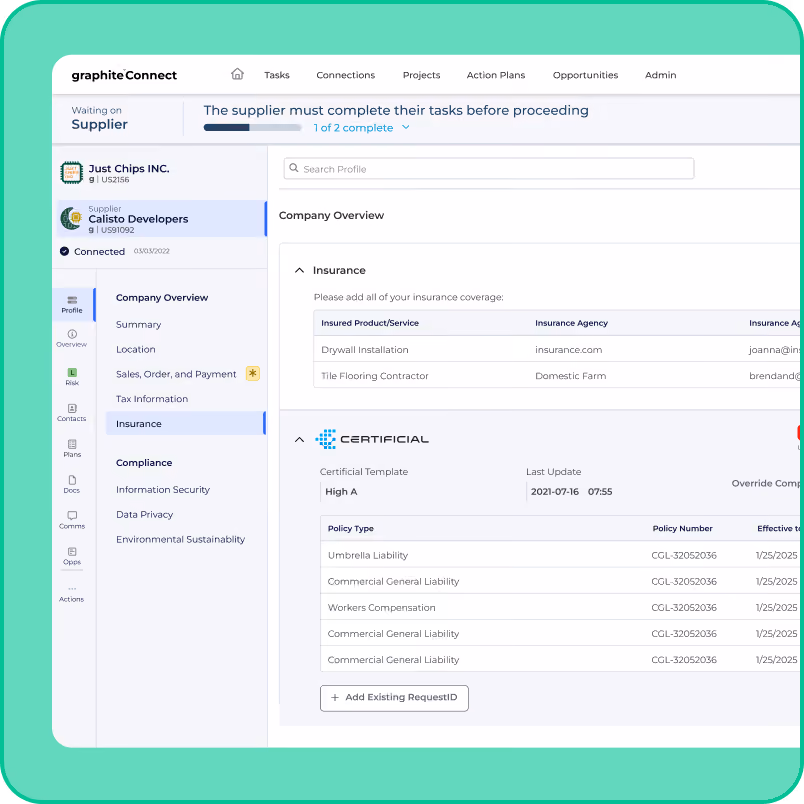Open the Connections menu

point(346,75)
